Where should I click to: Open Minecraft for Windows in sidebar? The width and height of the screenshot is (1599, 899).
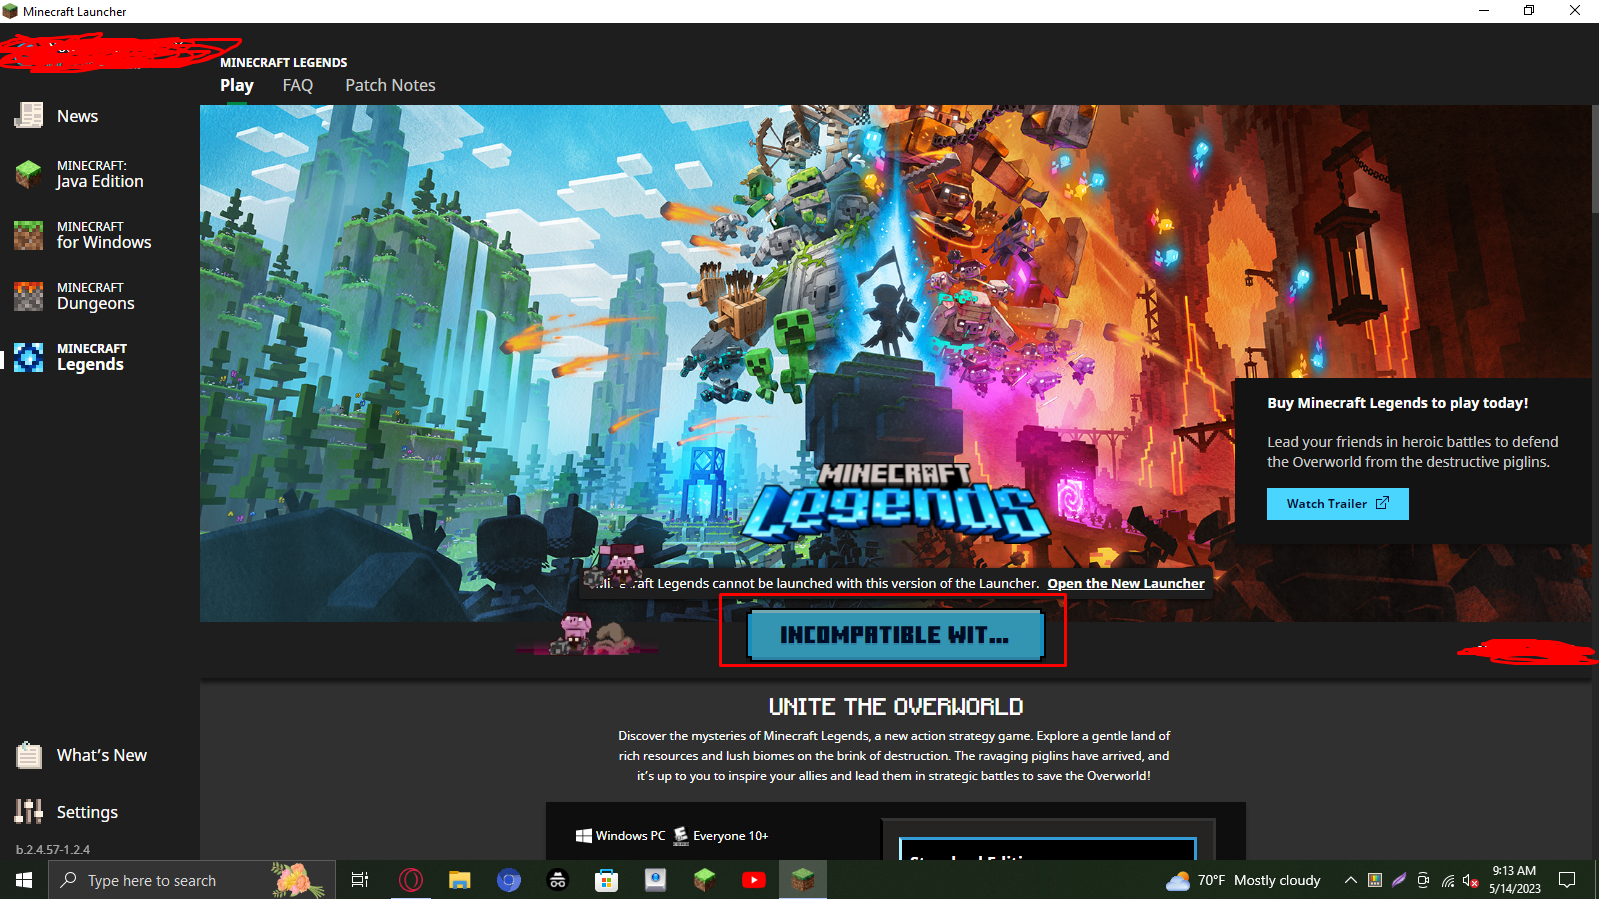point(29,235)
